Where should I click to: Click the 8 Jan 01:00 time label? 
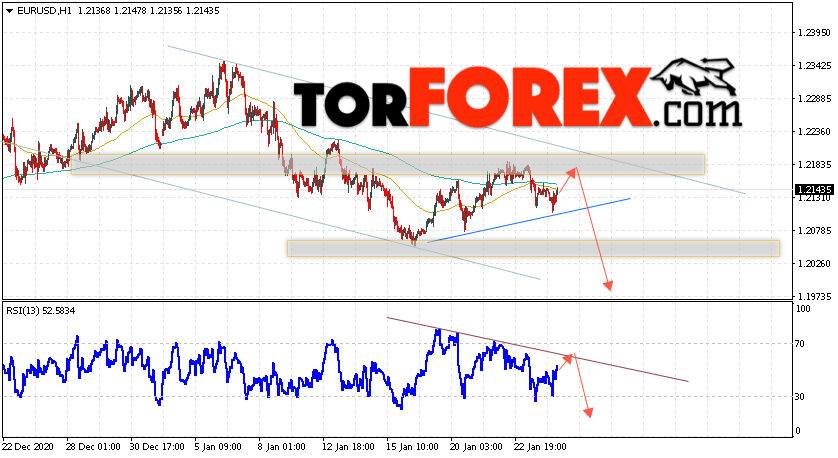point(282,446)
